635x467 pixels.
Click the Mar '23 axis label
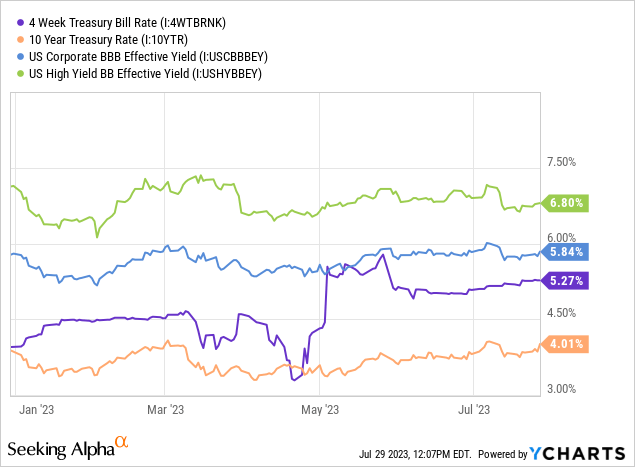(166, 408)
